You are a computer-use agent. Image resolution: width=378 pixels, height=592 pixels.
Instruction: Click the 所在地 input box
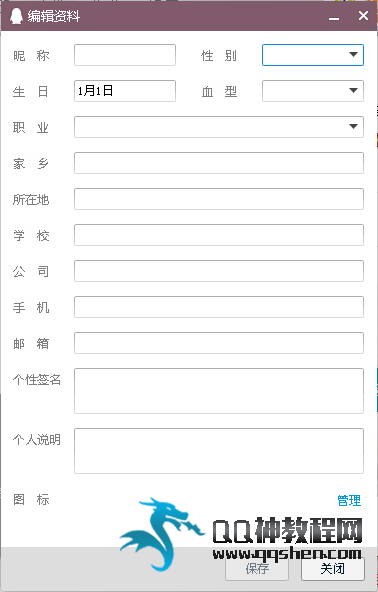[x=219, y=199]
